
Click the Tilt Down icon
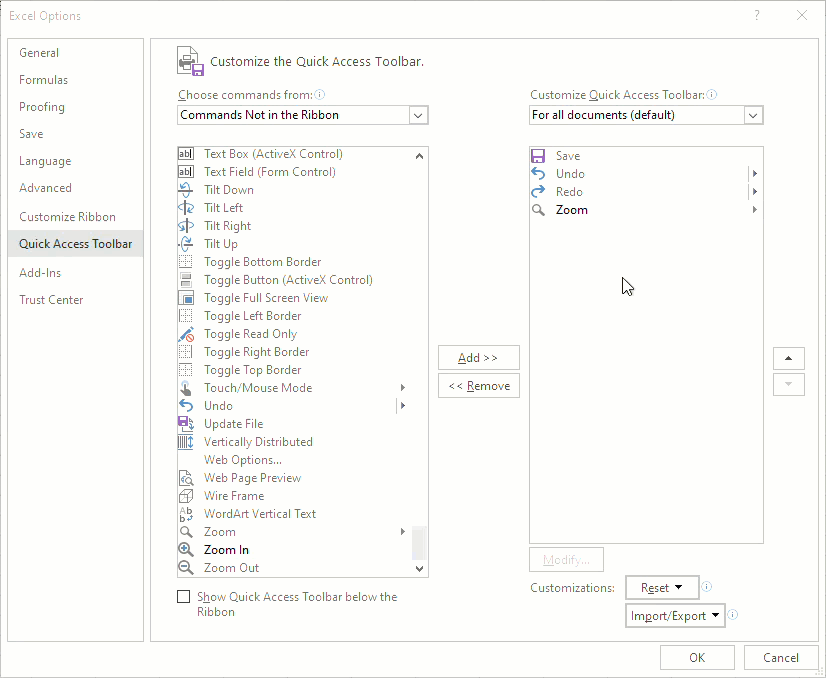pyautogui.click(x=185, y=190)
